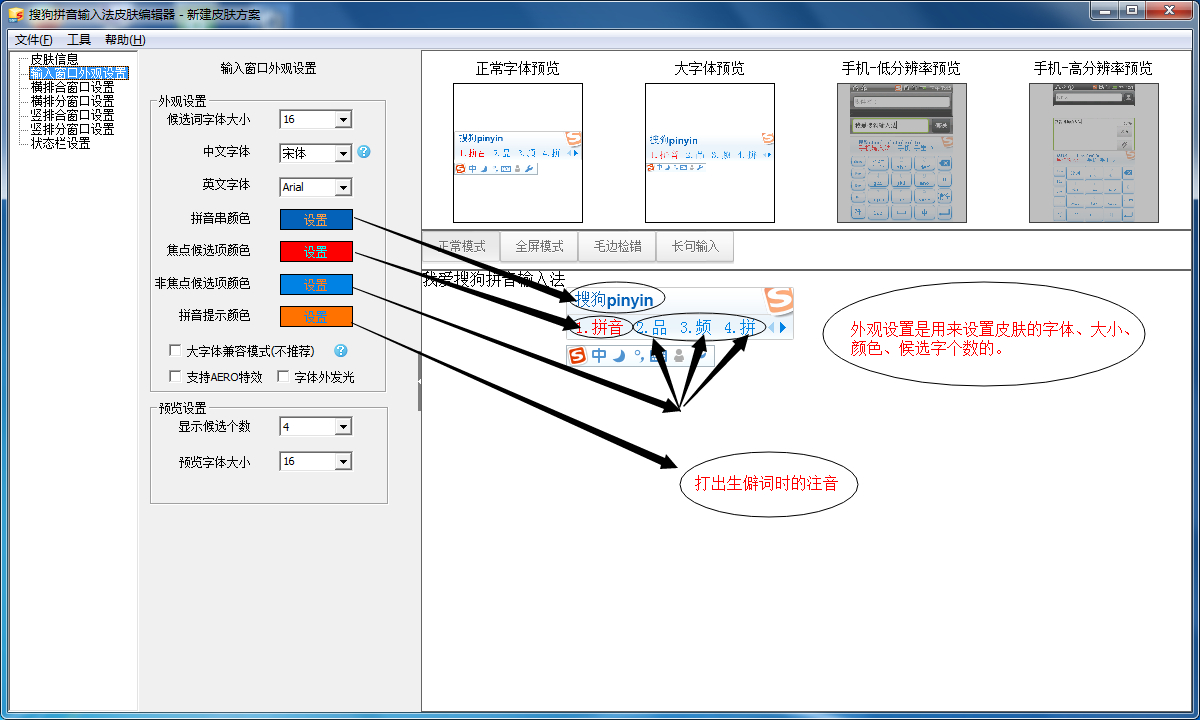Click help icon beside 大字体兼容模式
The image size is (1200, 720).
click(341, 351)
